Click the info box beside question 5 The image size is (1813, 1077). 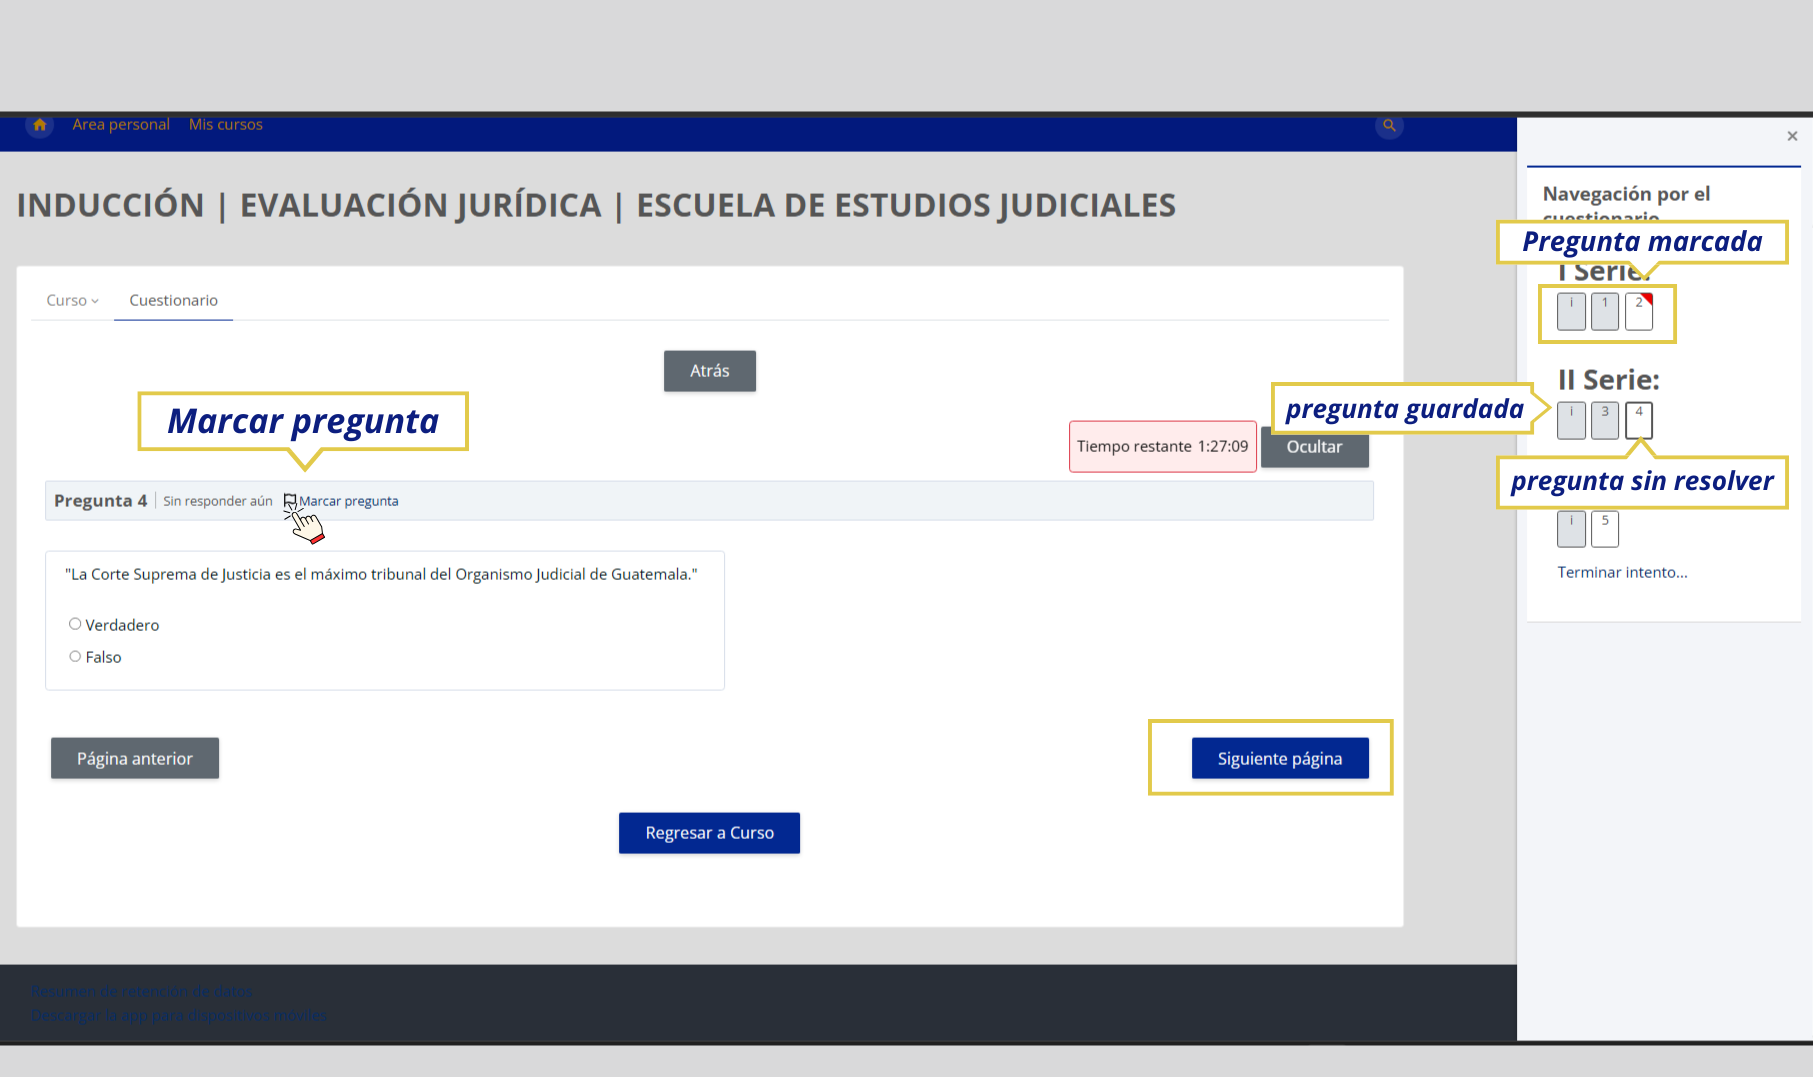pos(1570,529)
